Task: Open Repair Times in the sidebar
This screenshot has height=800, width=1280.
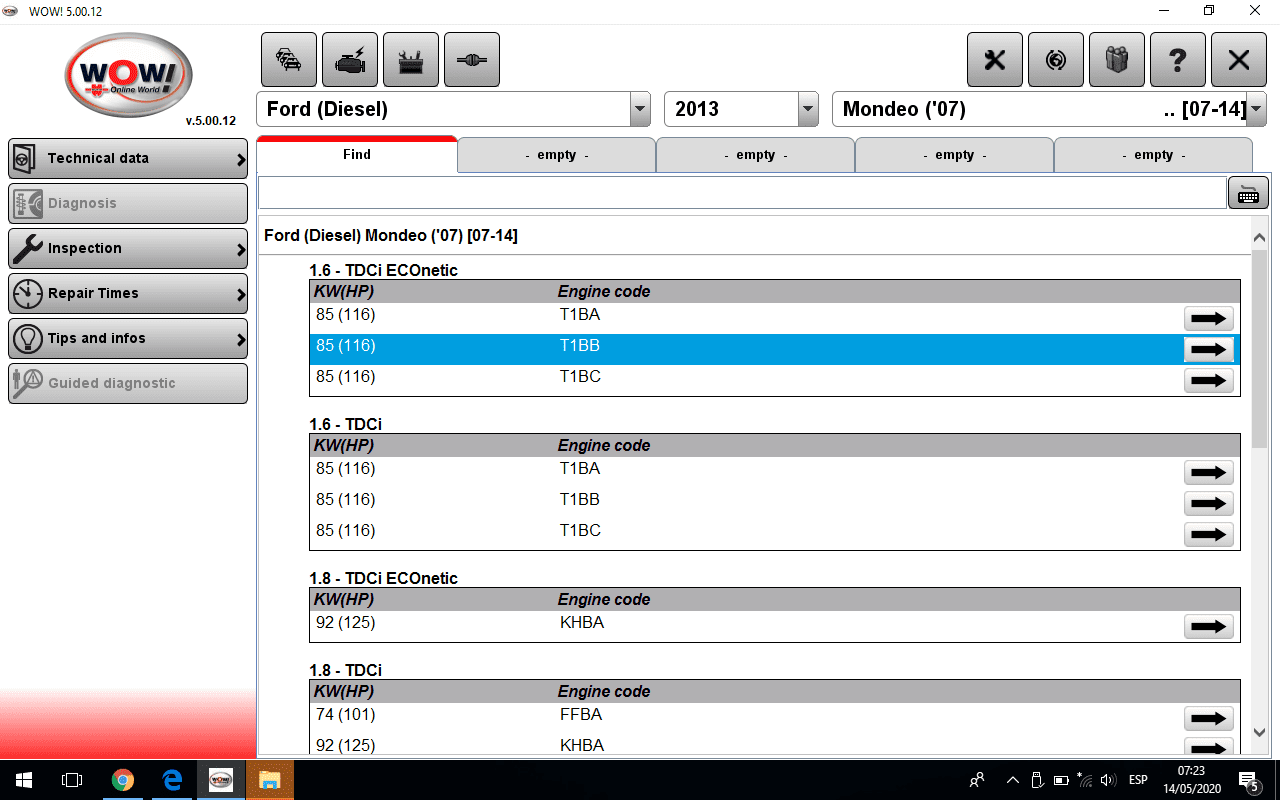Action: point(127,293)
